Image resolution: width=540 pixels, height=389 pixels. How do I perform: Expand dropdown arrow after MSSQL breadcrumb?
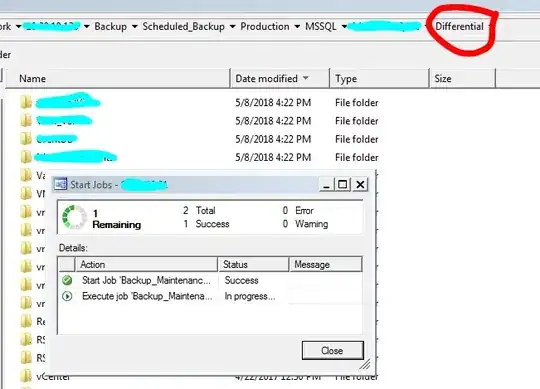click(344, 27)
